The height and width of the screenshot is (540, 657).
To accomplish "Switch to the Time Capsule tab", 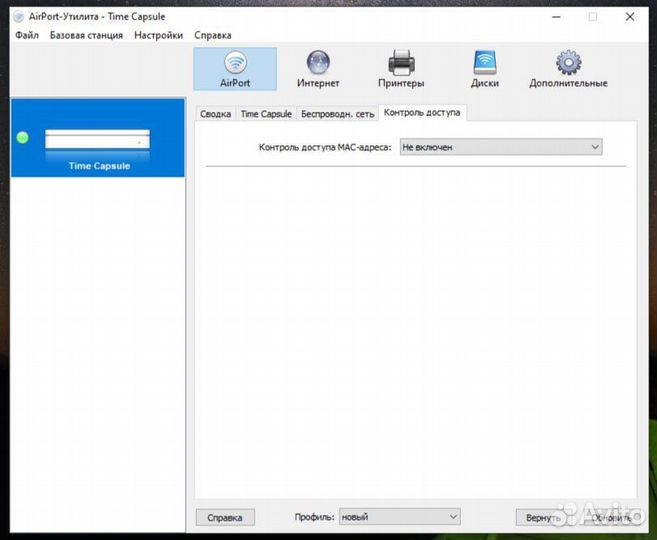I will click(266, 114).
